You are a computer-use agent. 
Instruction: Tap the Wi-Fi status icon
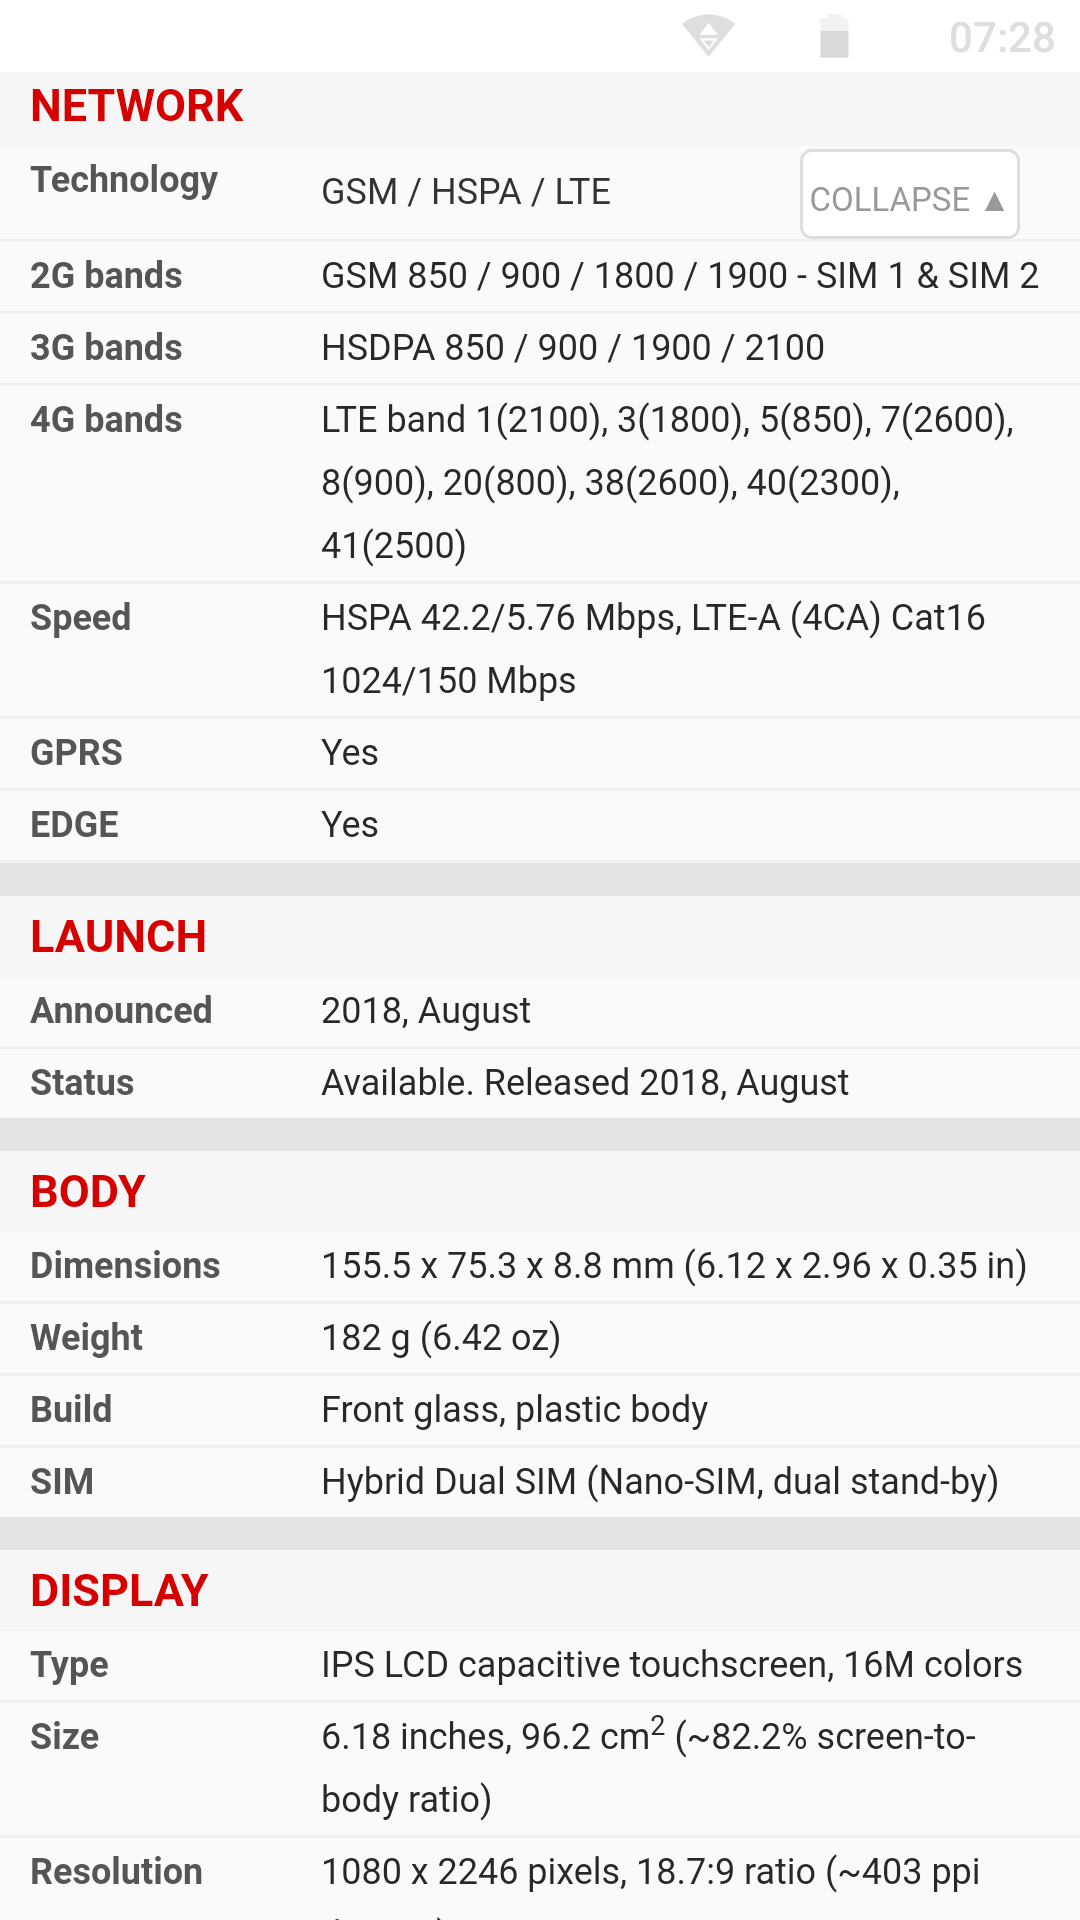click(x=709, y=36)
